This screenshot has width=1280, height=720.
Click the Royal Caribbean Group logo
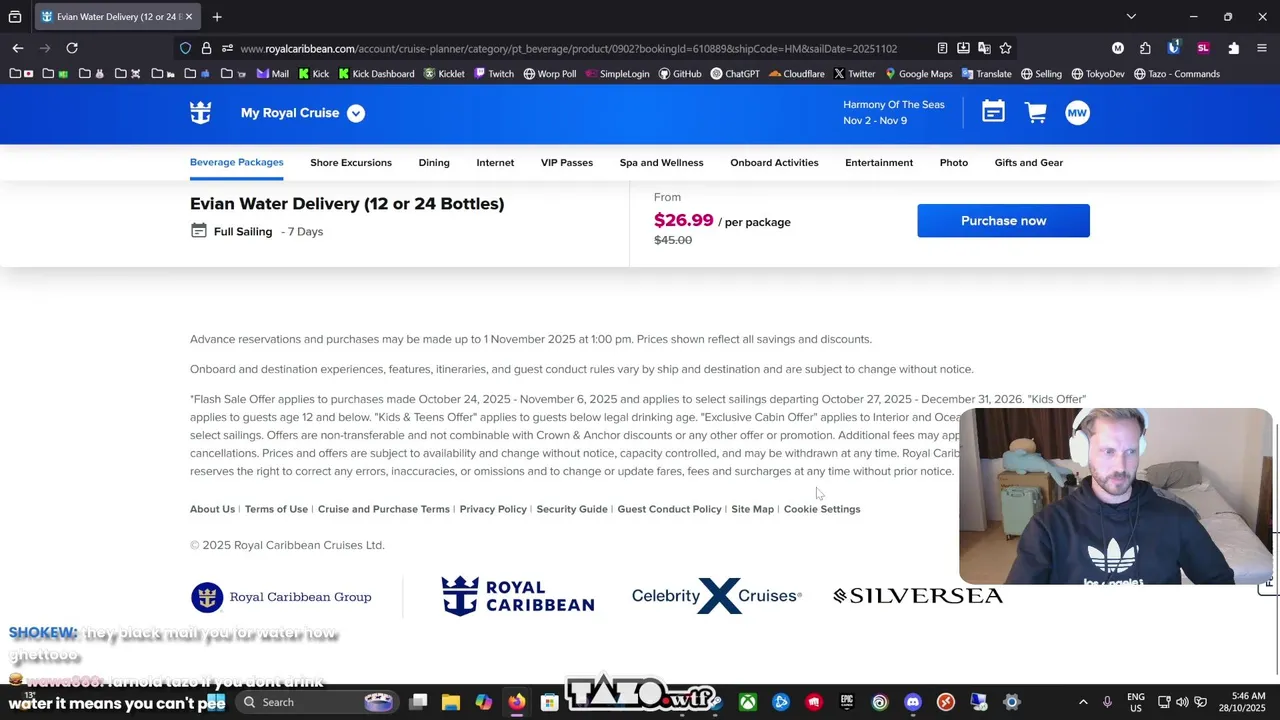[281, 597]
